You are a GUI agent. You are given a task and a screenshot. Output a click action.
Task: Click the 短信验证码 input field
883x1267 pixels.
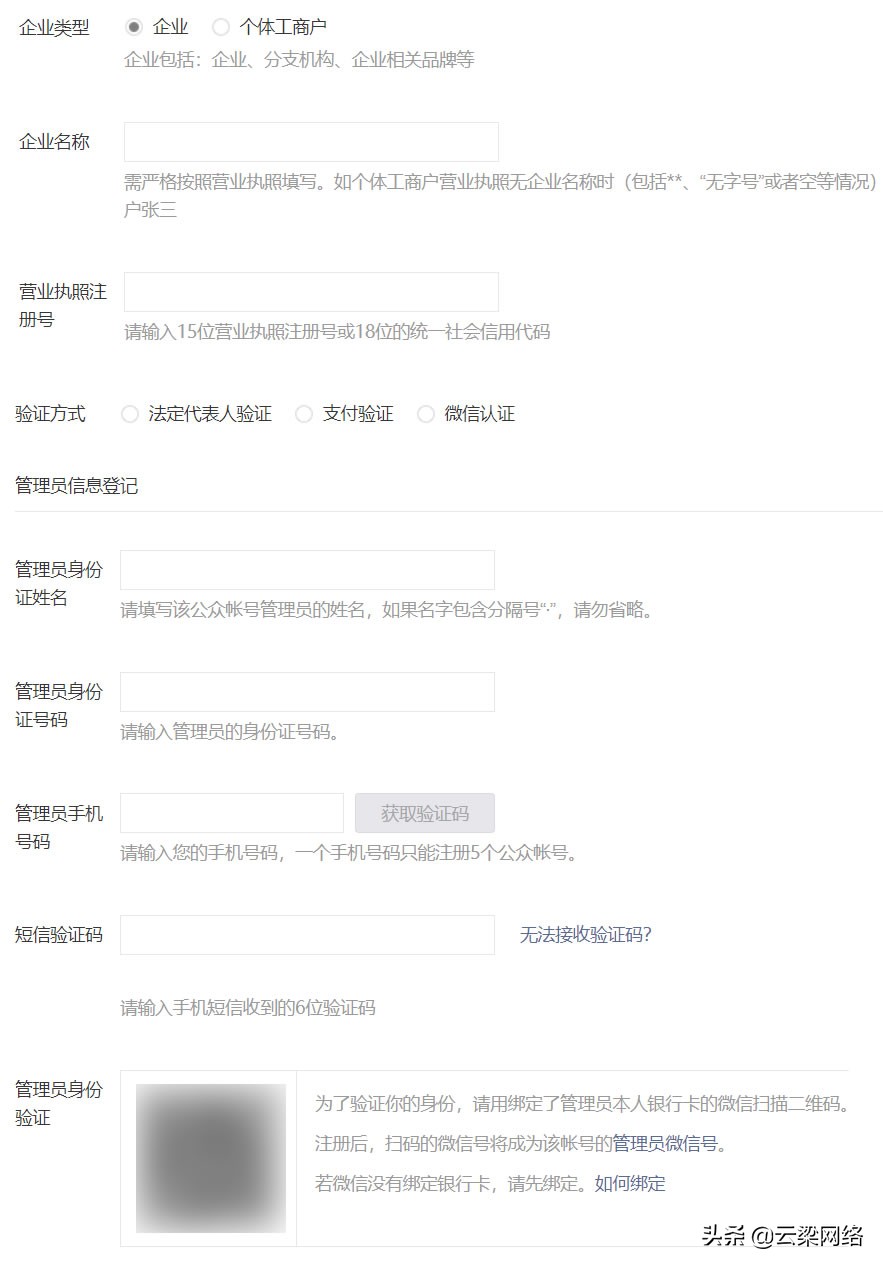(x=306, y=934)
